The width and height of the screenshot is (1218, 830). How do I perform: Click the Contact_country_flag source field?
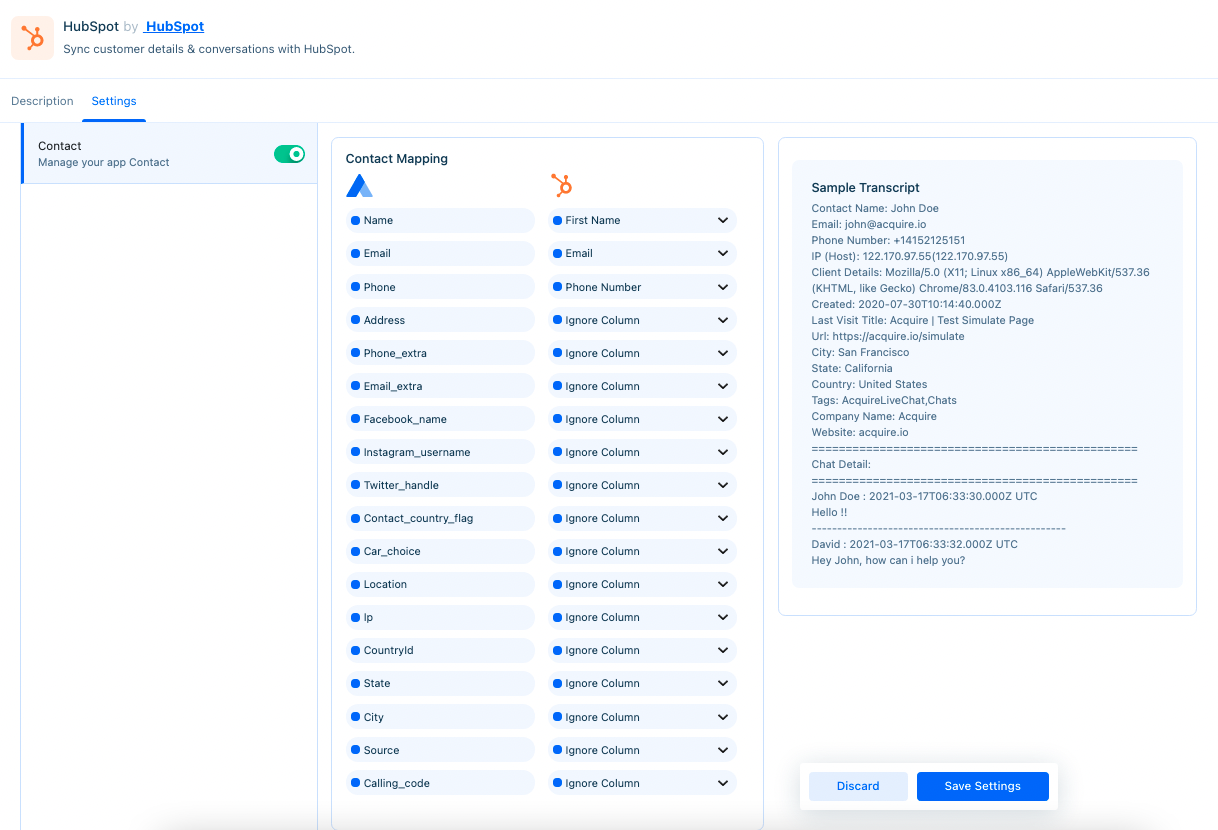pyautogui.click(x=440, y=518)
